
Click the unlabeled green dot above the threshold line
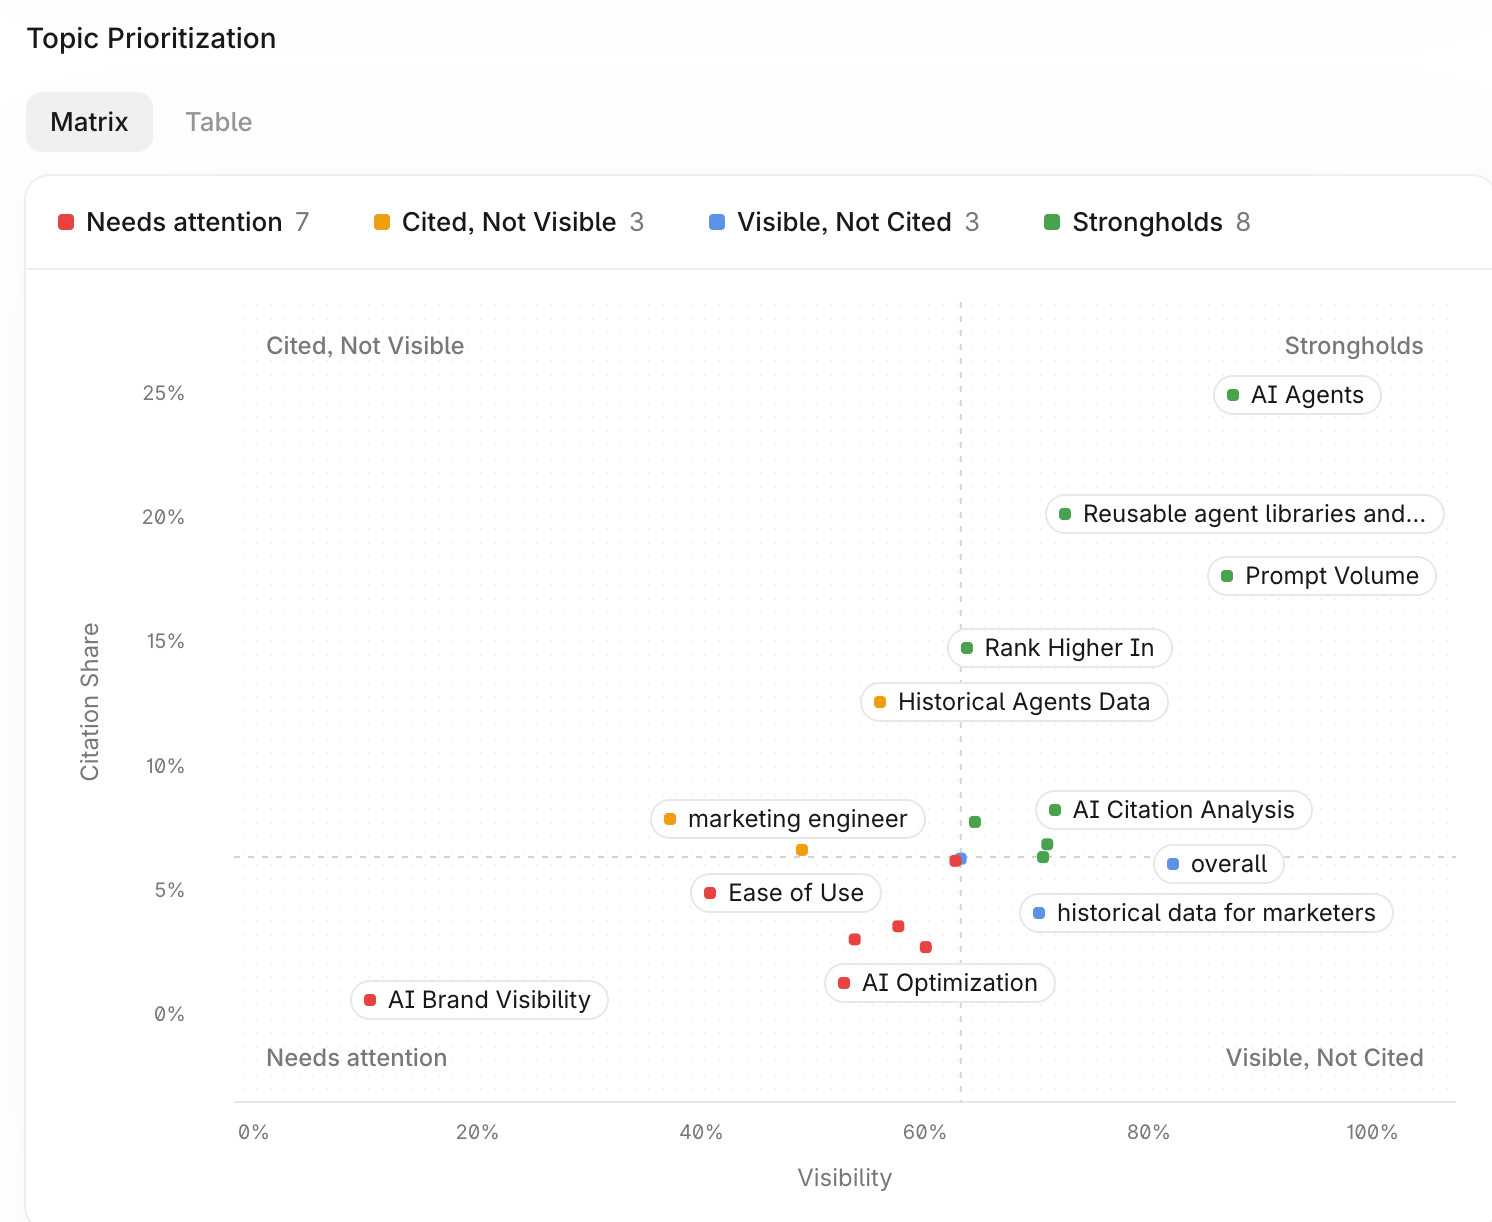975,822
